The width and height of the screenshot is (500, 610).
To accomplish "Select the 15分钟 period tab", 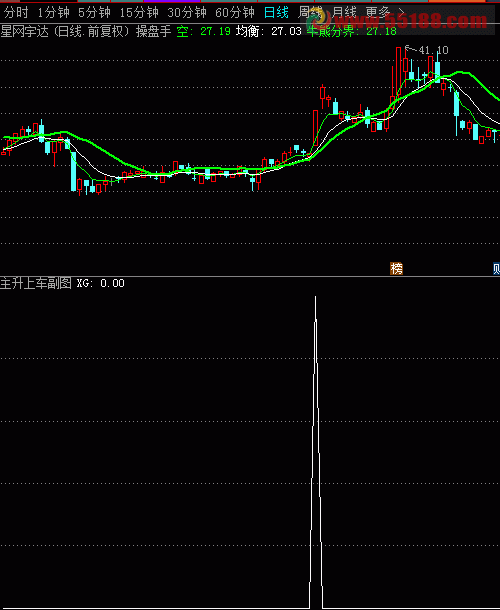I will pos(139,13).
